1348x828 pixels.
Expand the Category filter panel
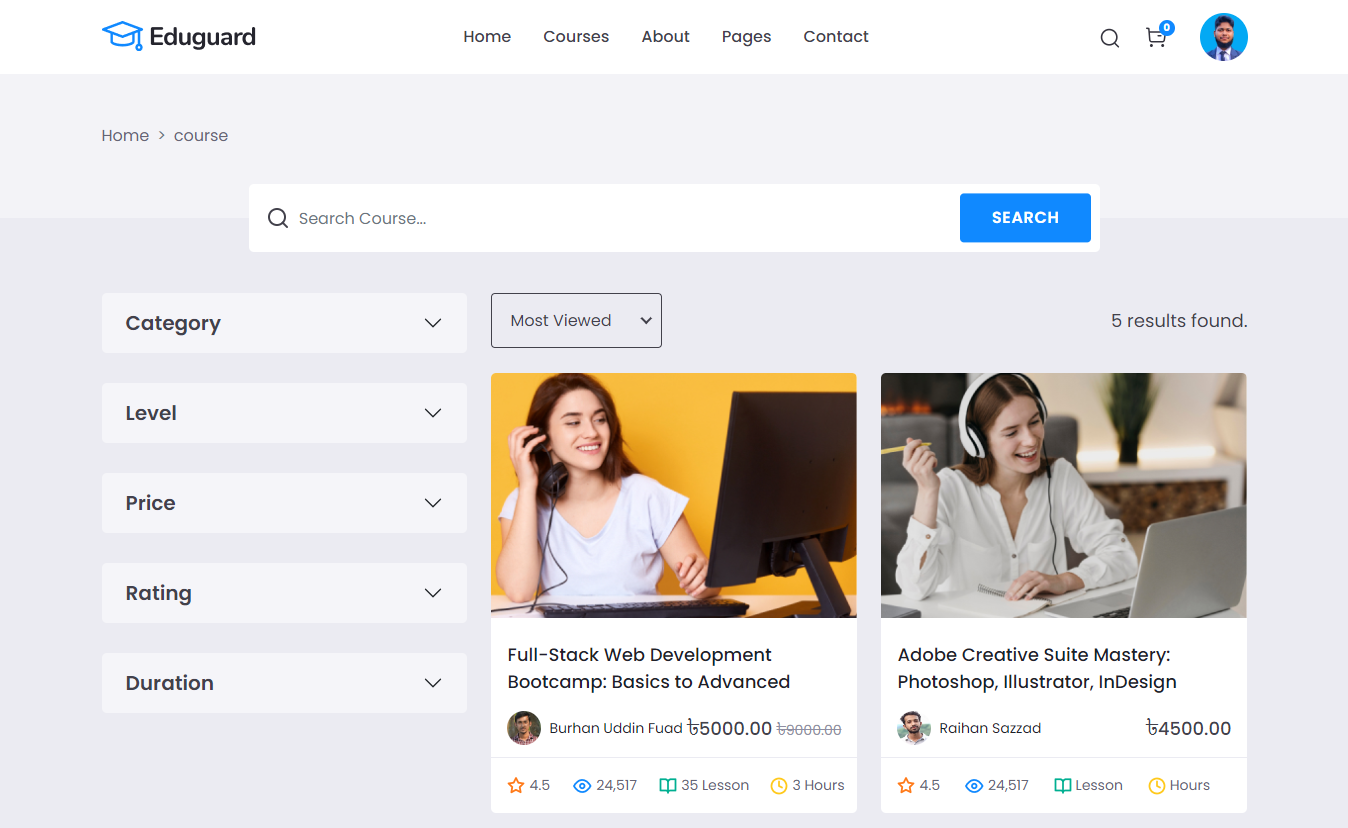click(x=284, y=323)
